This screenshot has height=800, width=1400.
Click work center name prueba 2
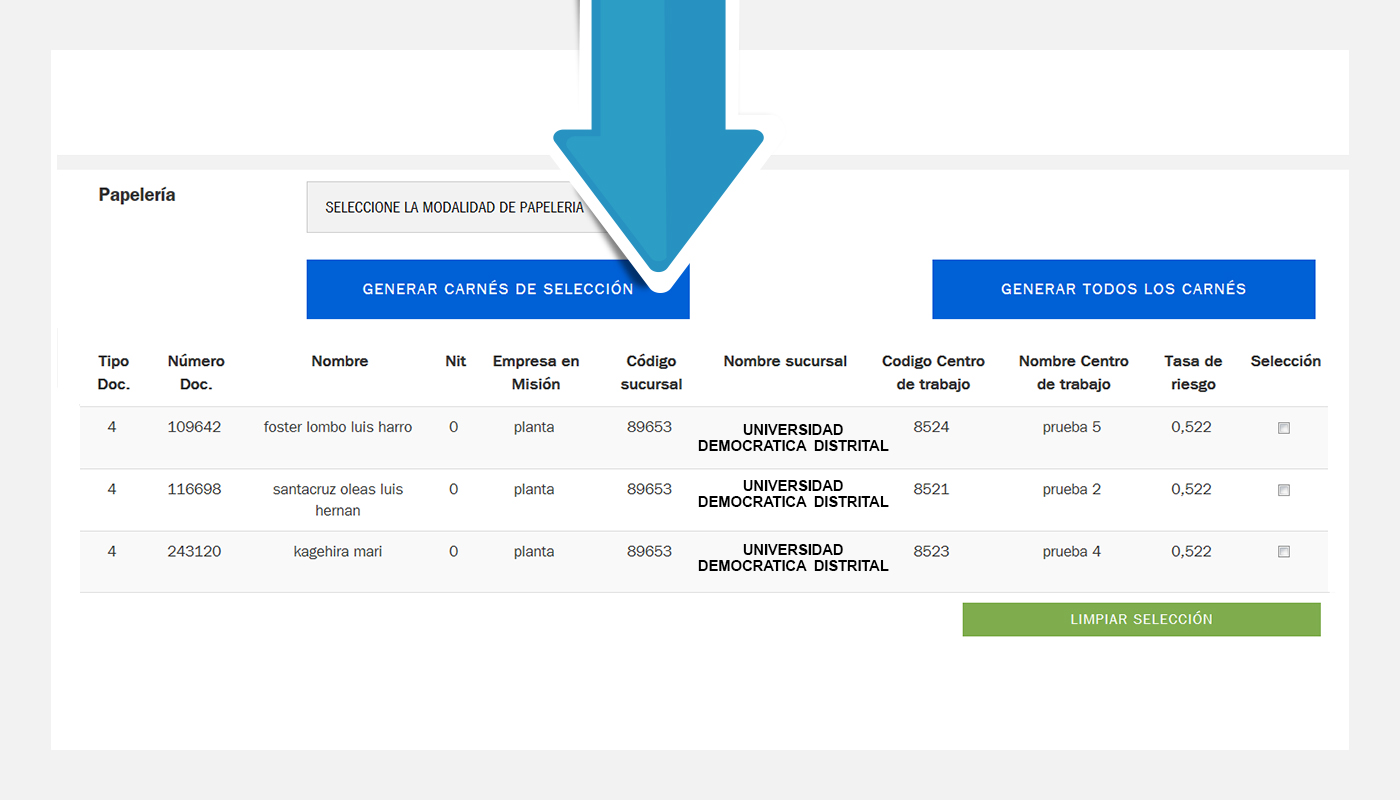tap(1072, 489)
